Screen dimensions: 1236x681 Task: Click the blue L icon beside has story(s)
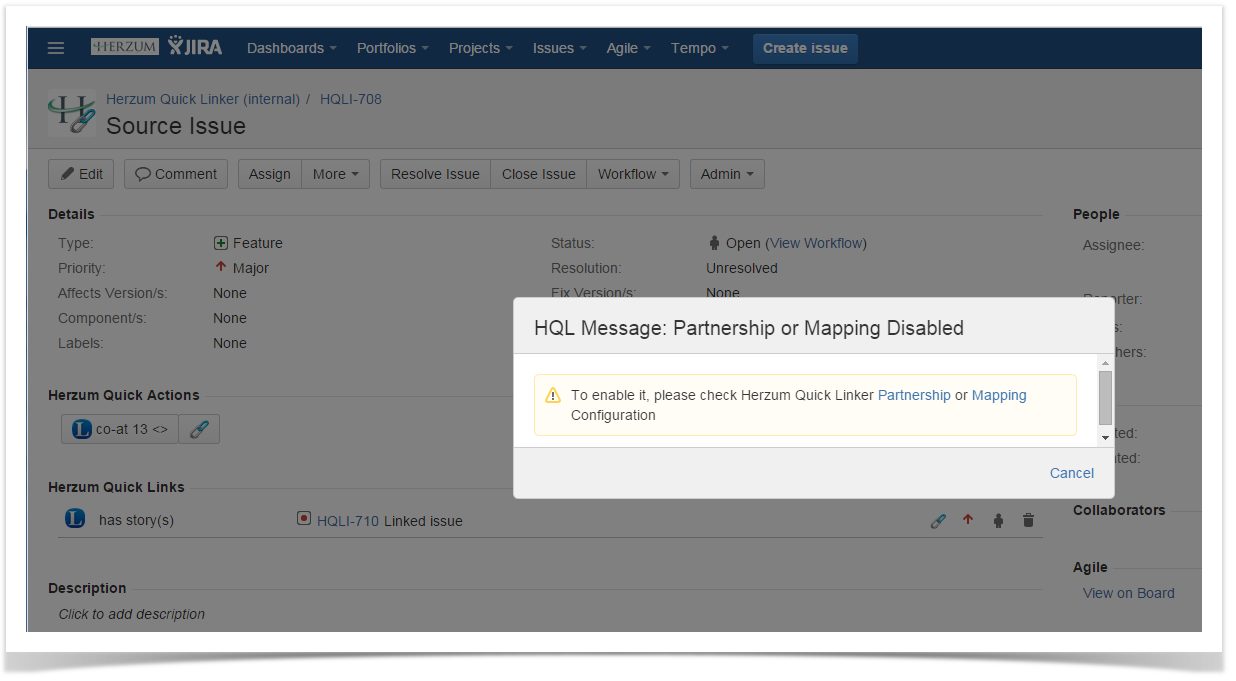click(x=75, y=519)
